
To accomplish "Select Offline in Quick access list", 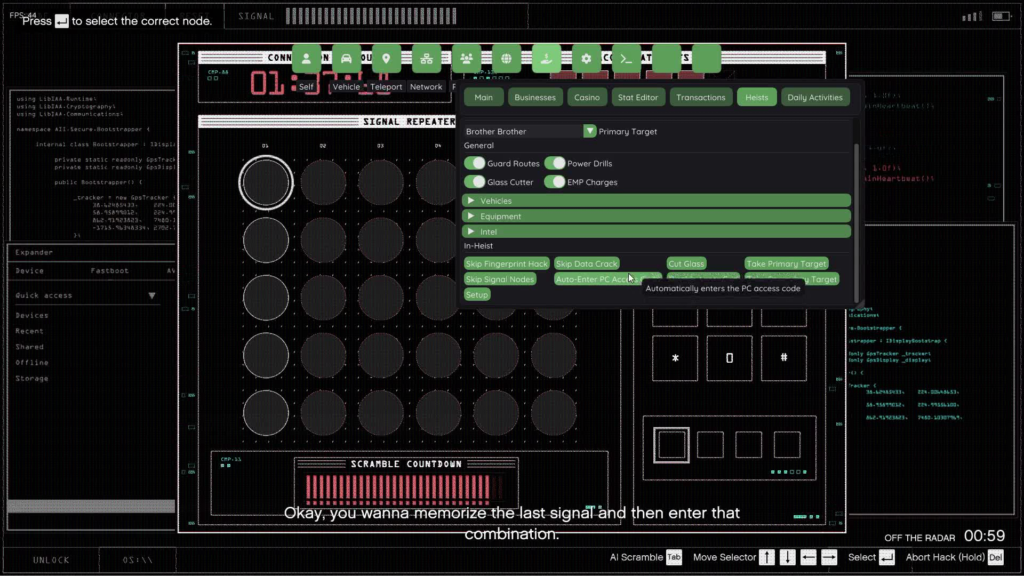I will click(32, 362).
